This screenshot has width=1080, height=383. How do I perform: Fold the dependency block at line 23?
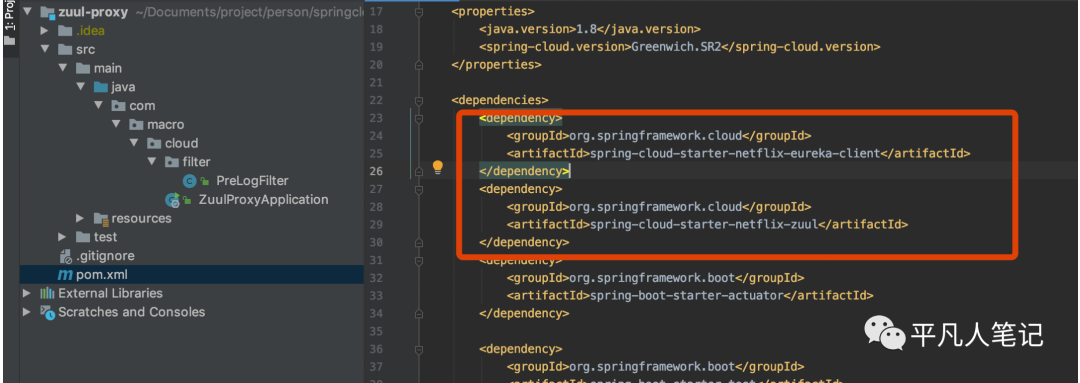click(x=419, y=118)
